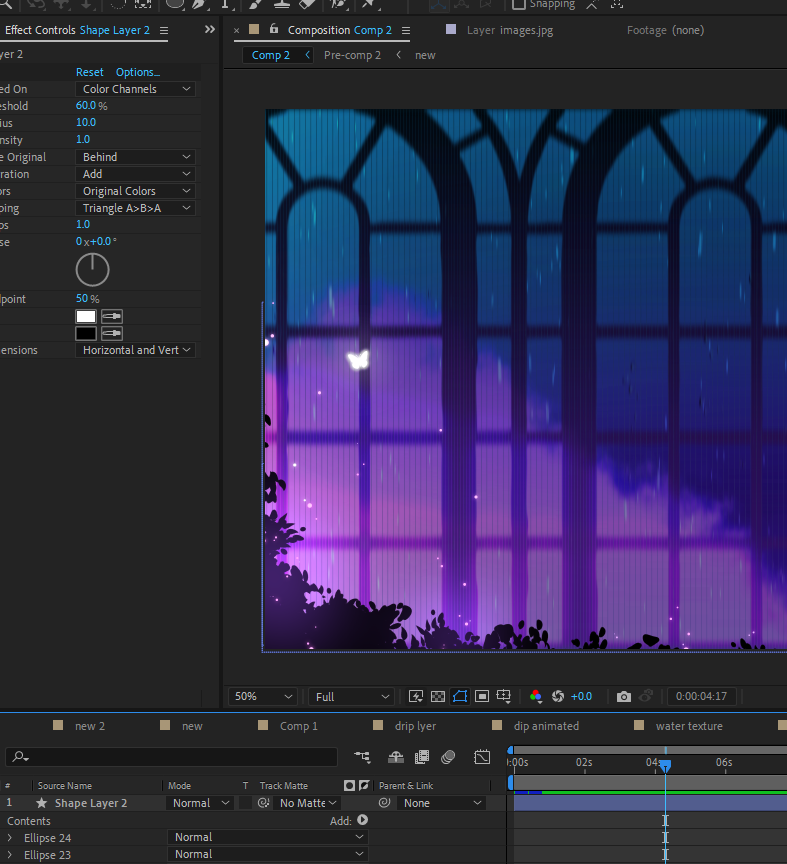Toggle lock icon on Composition Comp 2 tab
This screenshot has width=787, height=864.
[273, 29]
